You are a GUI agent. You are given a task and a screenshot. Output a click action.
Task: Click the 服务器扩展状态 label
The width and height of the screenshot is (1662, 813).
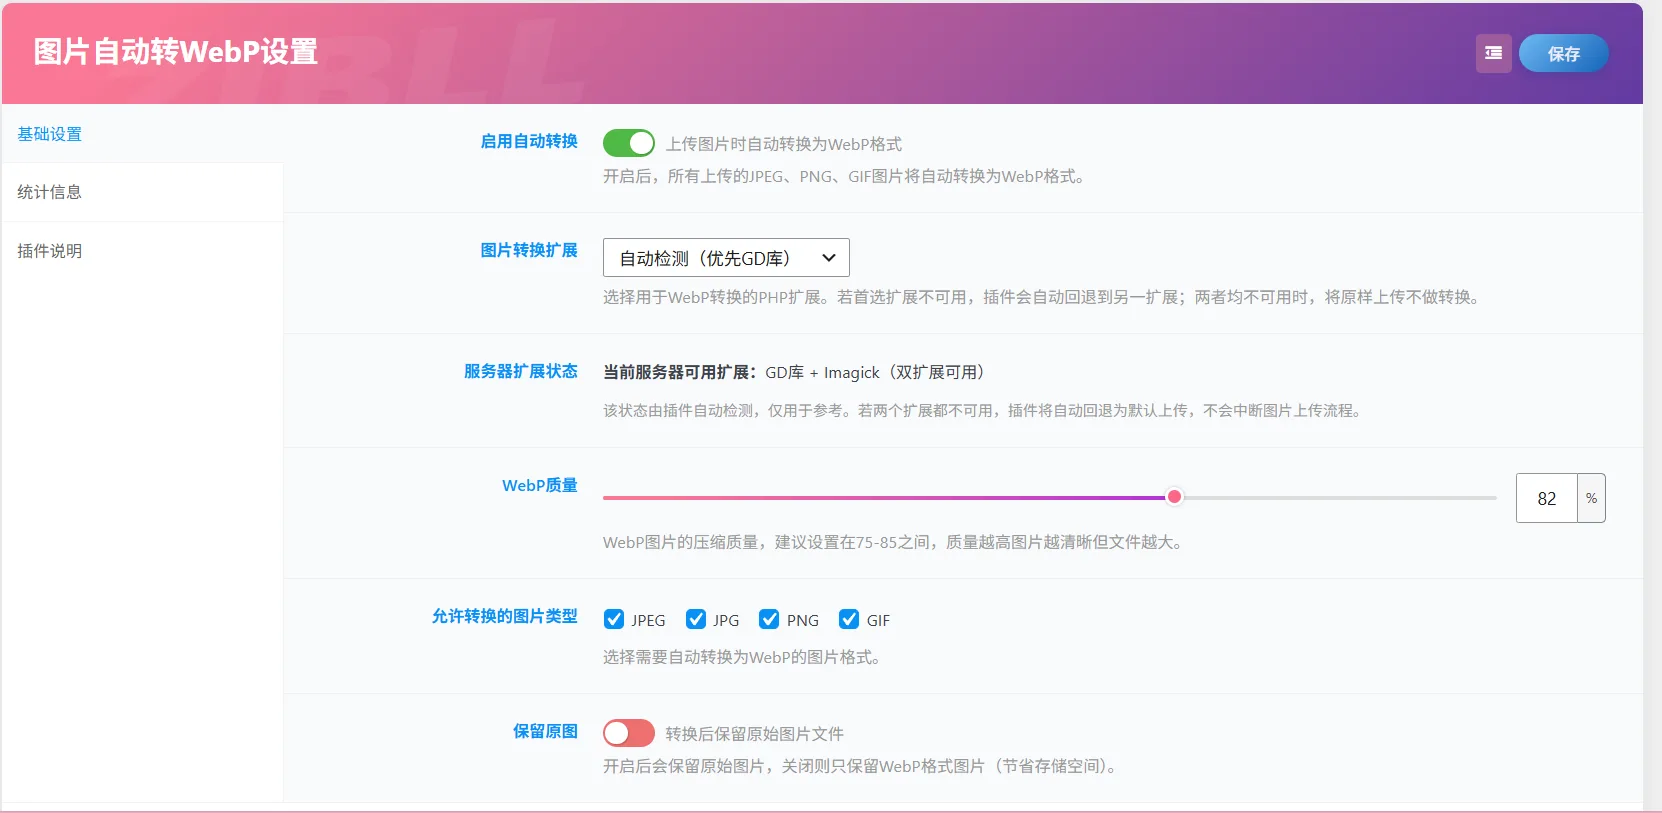[x=521, y=371]
